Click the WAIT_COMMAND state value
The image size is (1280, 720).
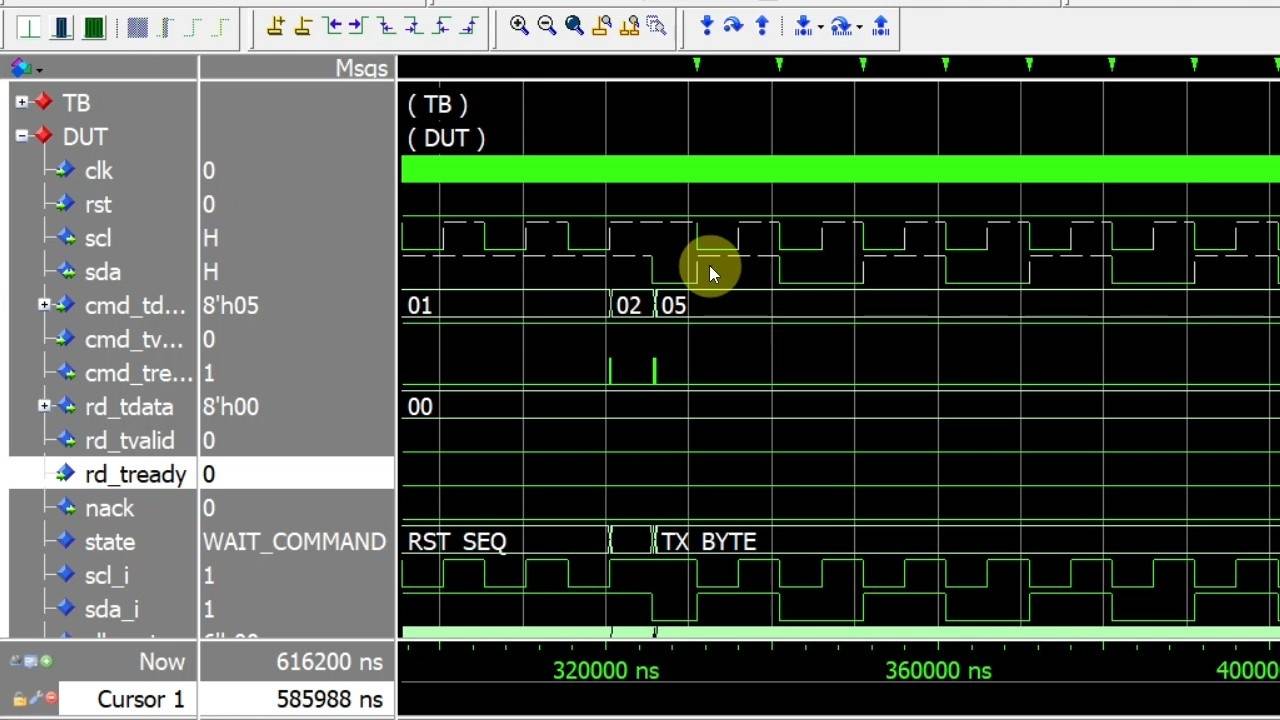(x=294, y=542)
